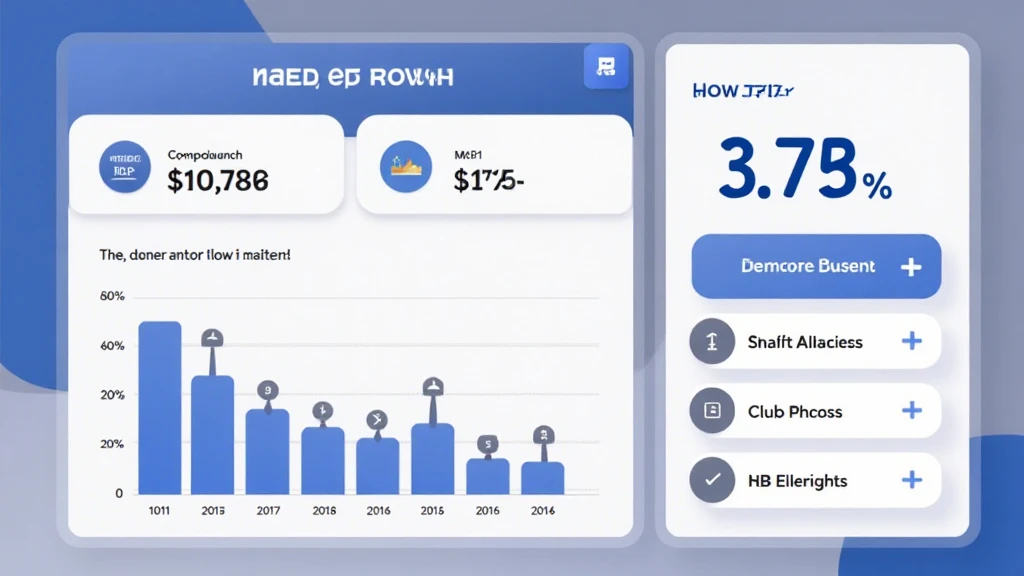Screen dimensions: 1024x576
Task: Expand the HB Ellerights plus sign
Action: point(912,480)
